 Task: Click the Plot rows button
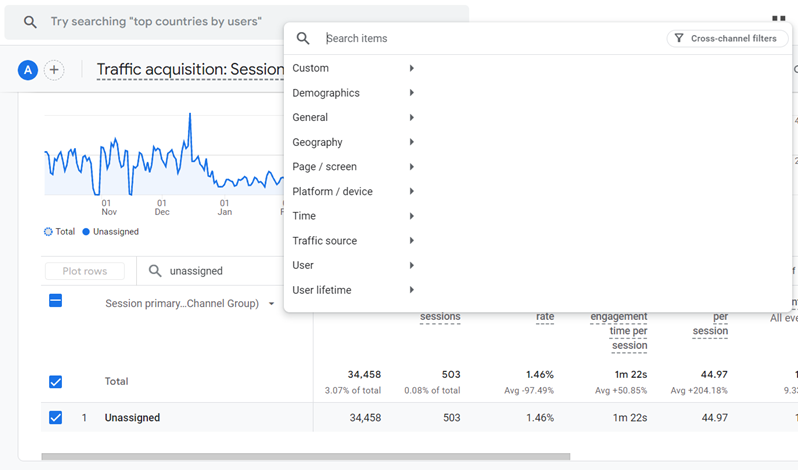coord(85,271)
